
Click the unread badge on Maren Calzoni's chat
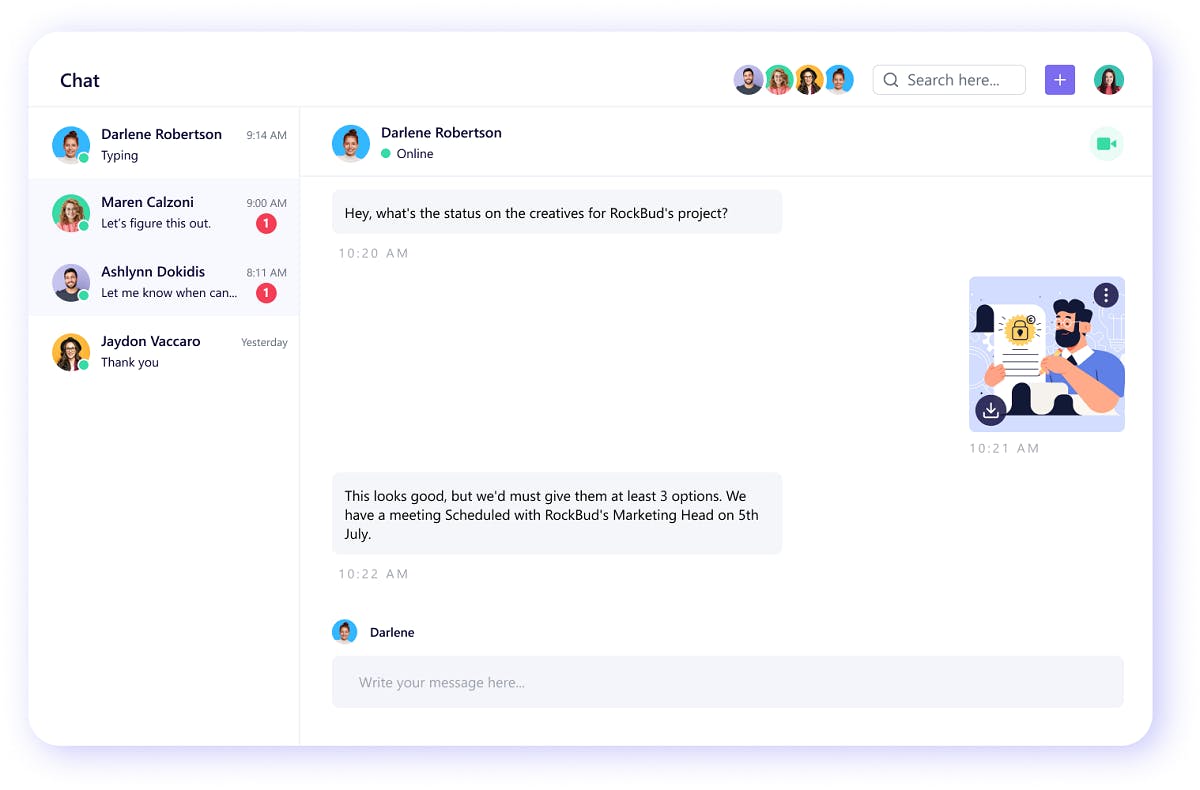coord(265,223)
